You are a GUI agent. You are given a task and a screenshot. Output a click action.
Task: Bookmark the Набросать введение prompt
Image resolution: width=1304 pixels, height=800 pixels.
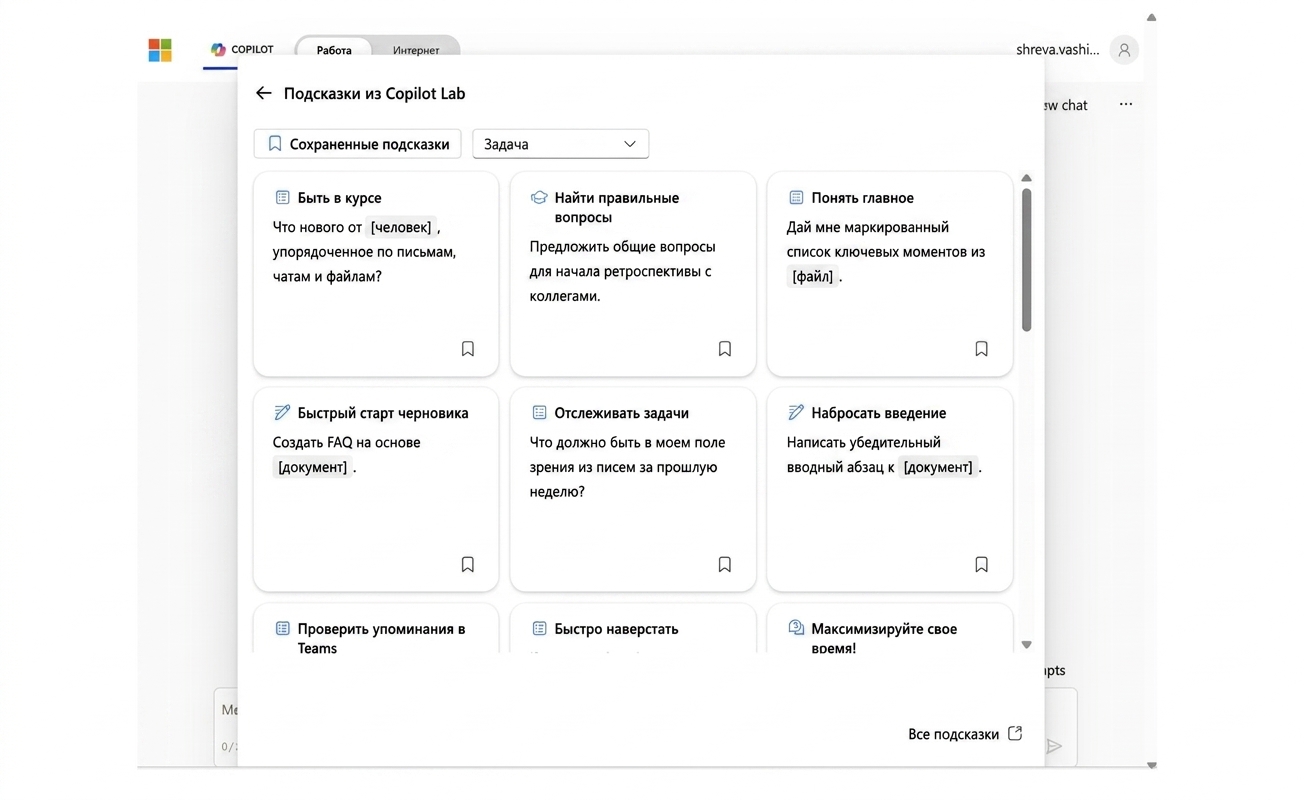pyautogui.click(x=981, y=565)
